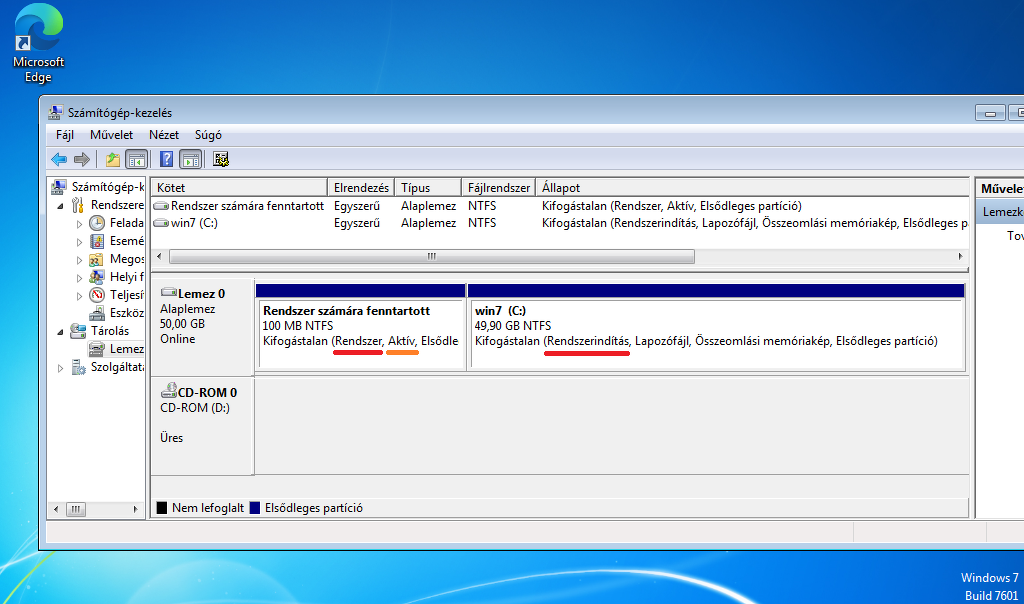1024x604 pixels.
Task: Select the Rendszer számára fenntartott volume row
Action: (x=560, y=206)
